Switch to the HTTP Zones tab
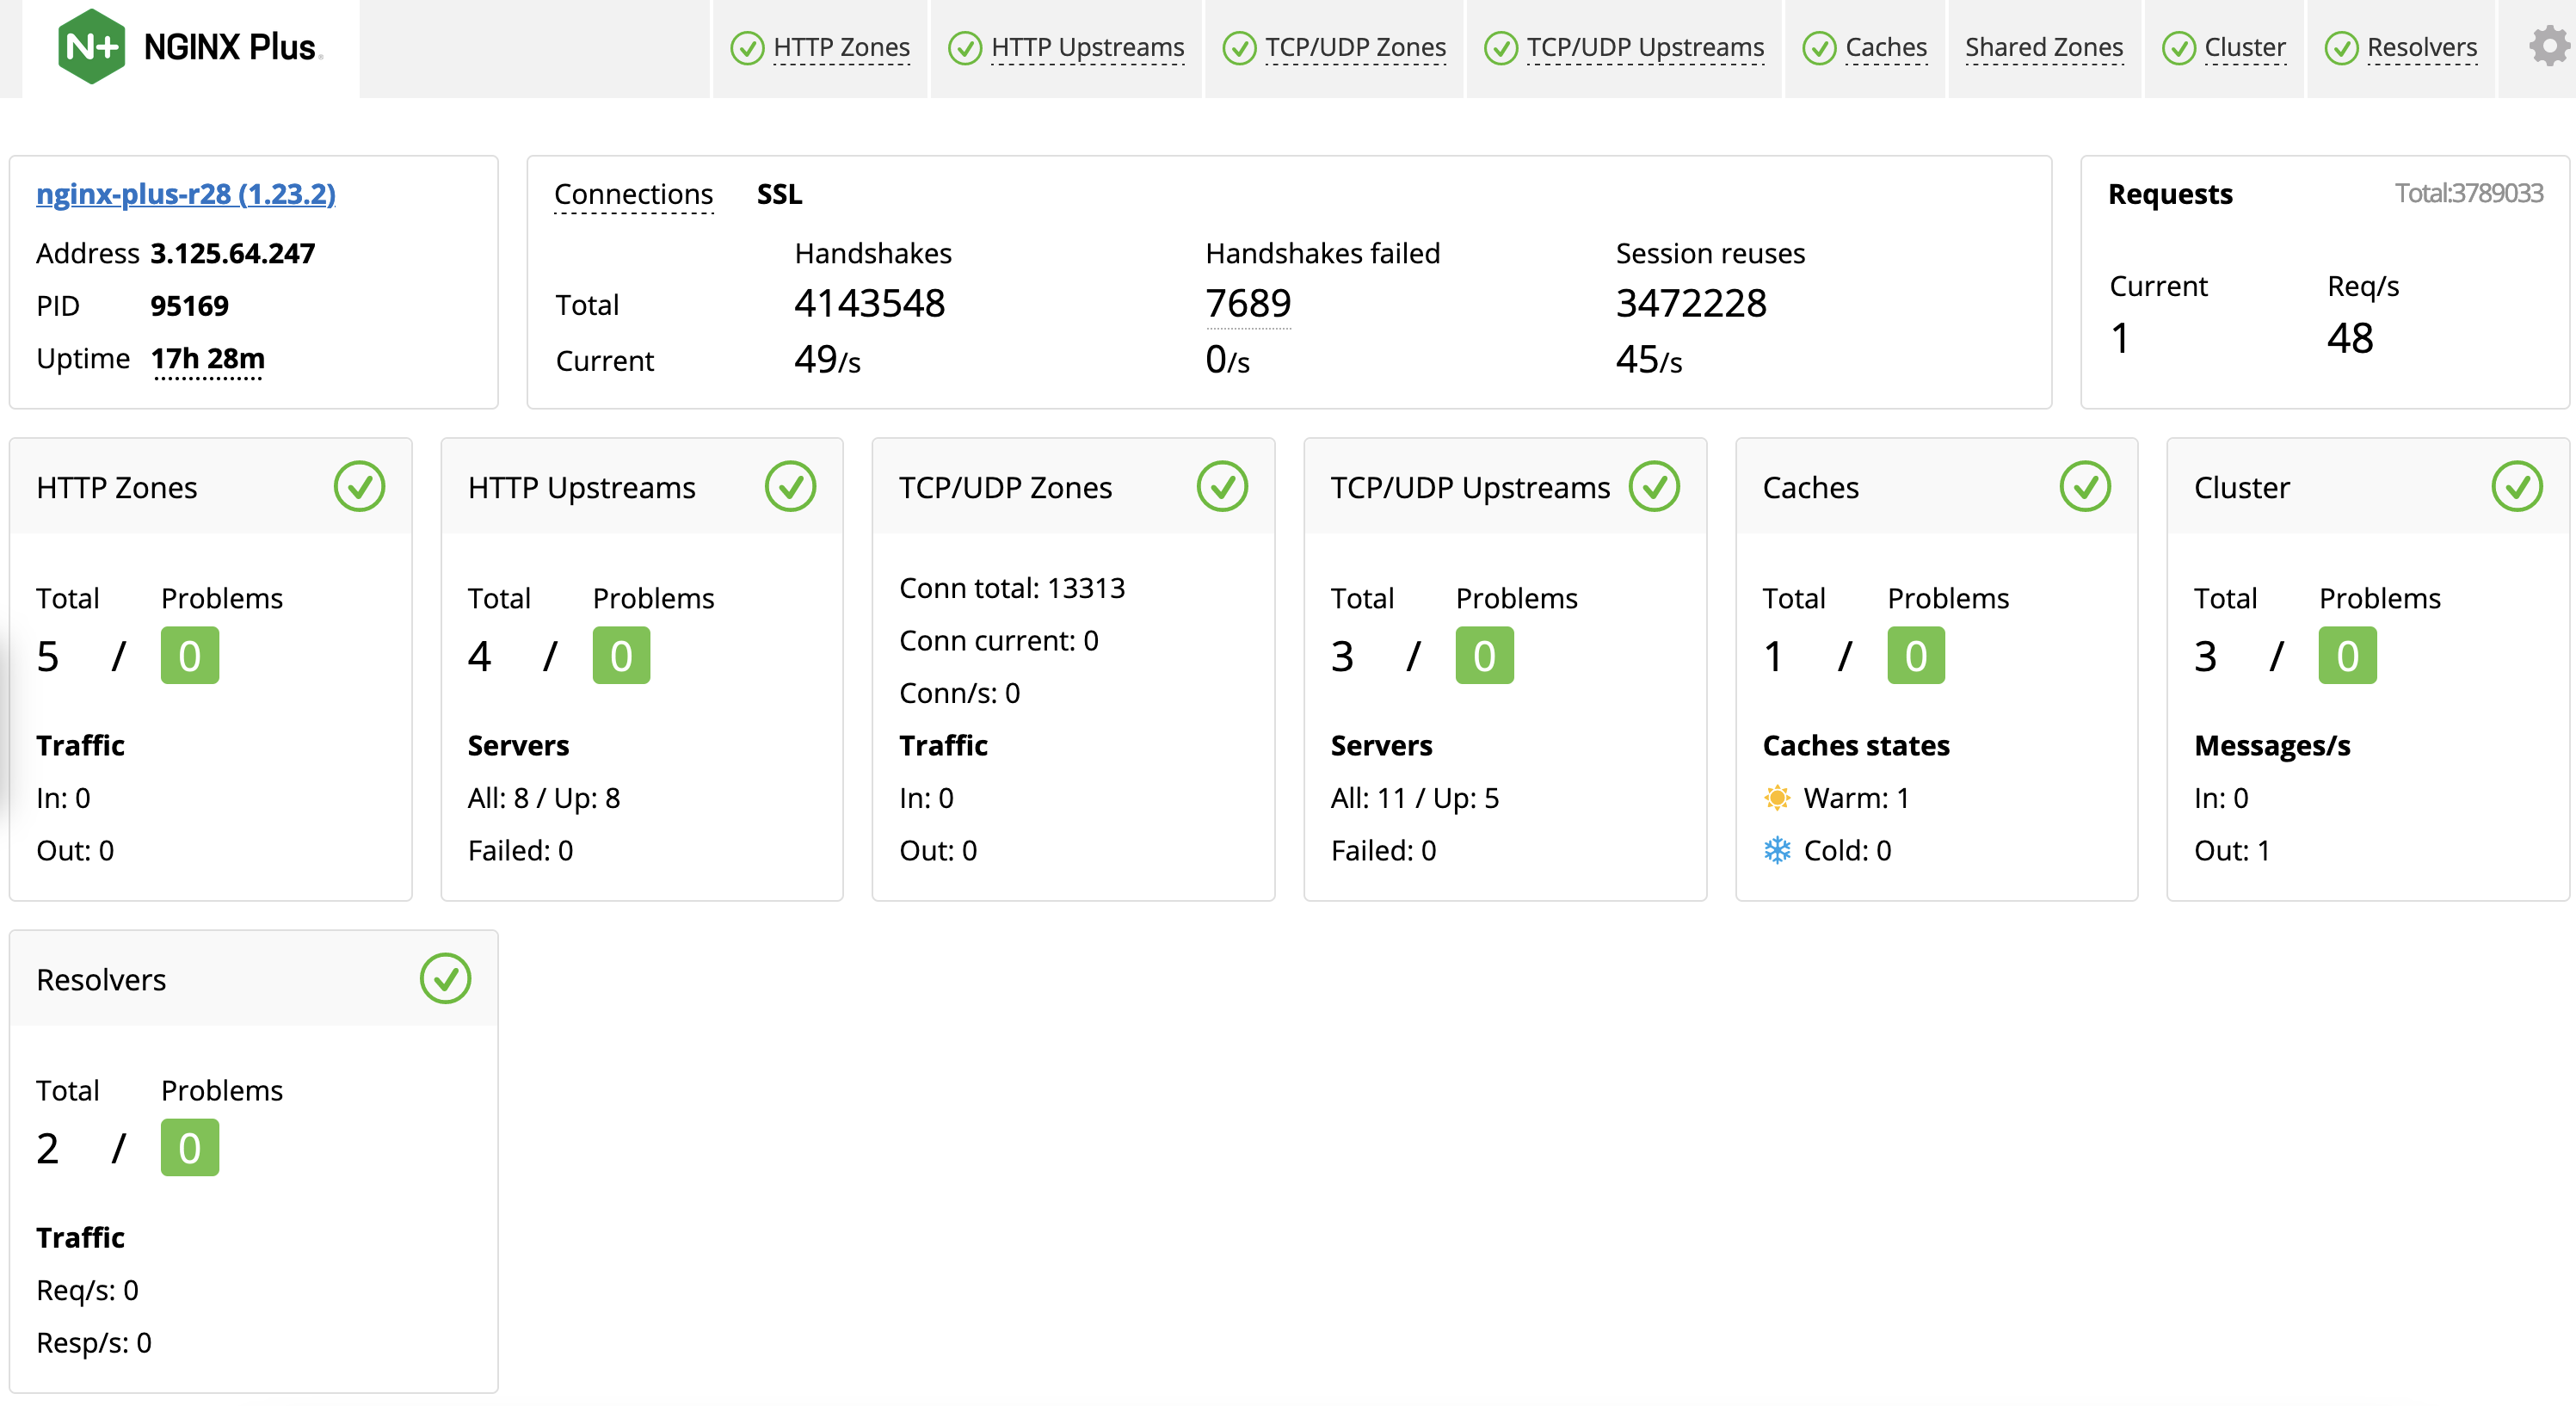 pyautogui.click(x=840, y=47)
